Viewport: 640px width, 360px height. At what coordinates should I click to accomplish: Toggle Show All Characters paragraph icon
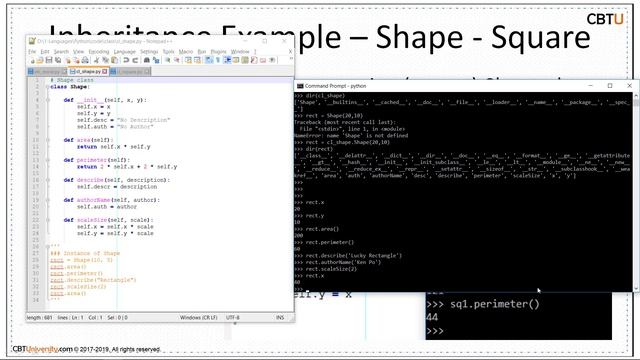coord(218,60)
